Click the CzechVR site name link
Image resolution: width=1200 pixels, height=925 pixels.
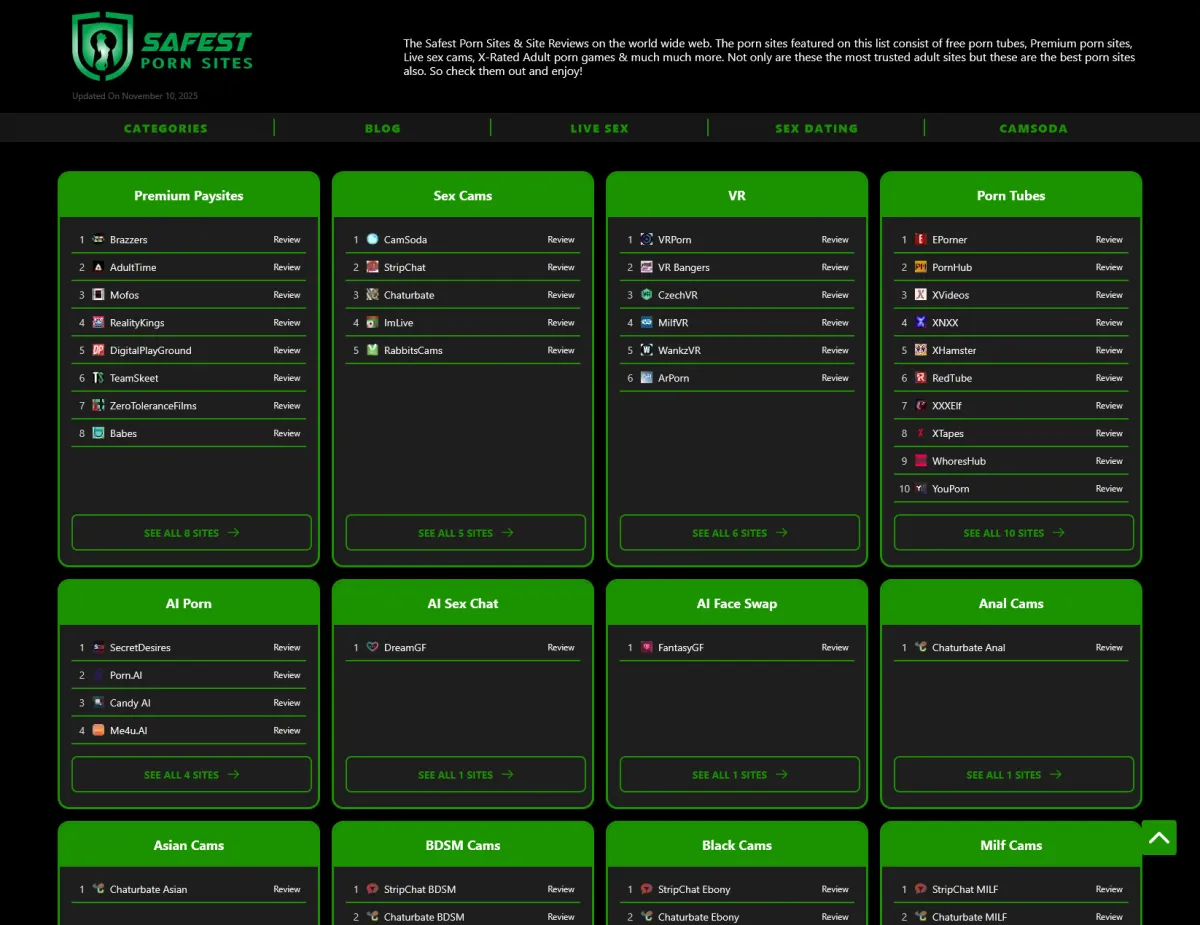(677, 295)
